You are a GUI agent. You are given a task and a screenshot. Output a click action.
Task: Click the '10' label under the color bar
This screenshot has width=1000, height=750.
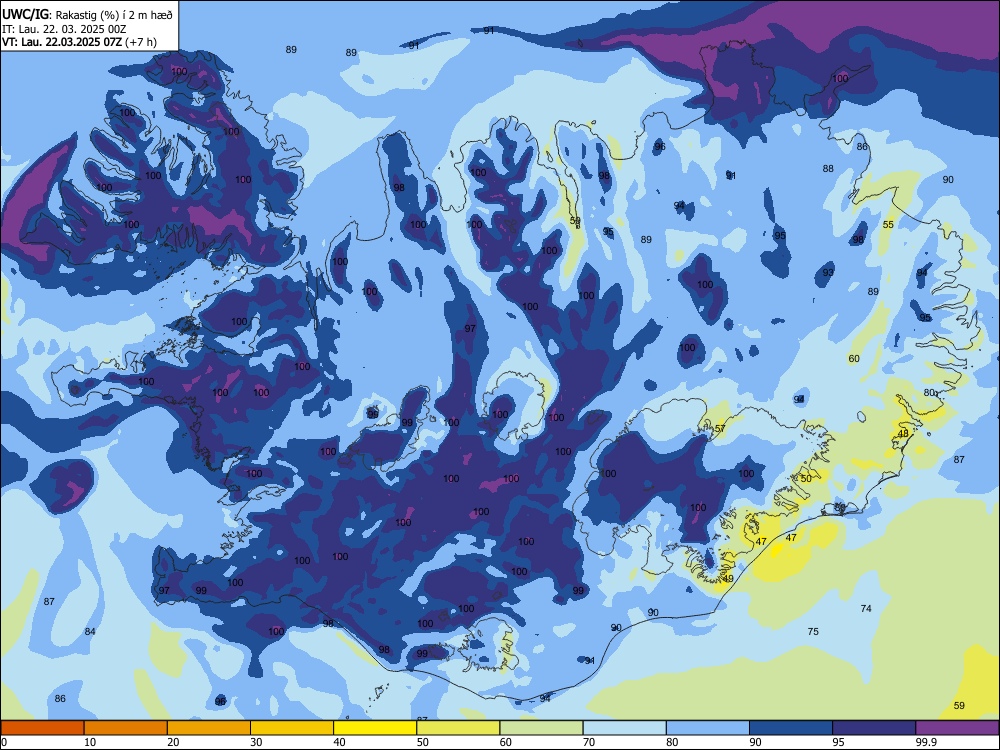[90, 742]
